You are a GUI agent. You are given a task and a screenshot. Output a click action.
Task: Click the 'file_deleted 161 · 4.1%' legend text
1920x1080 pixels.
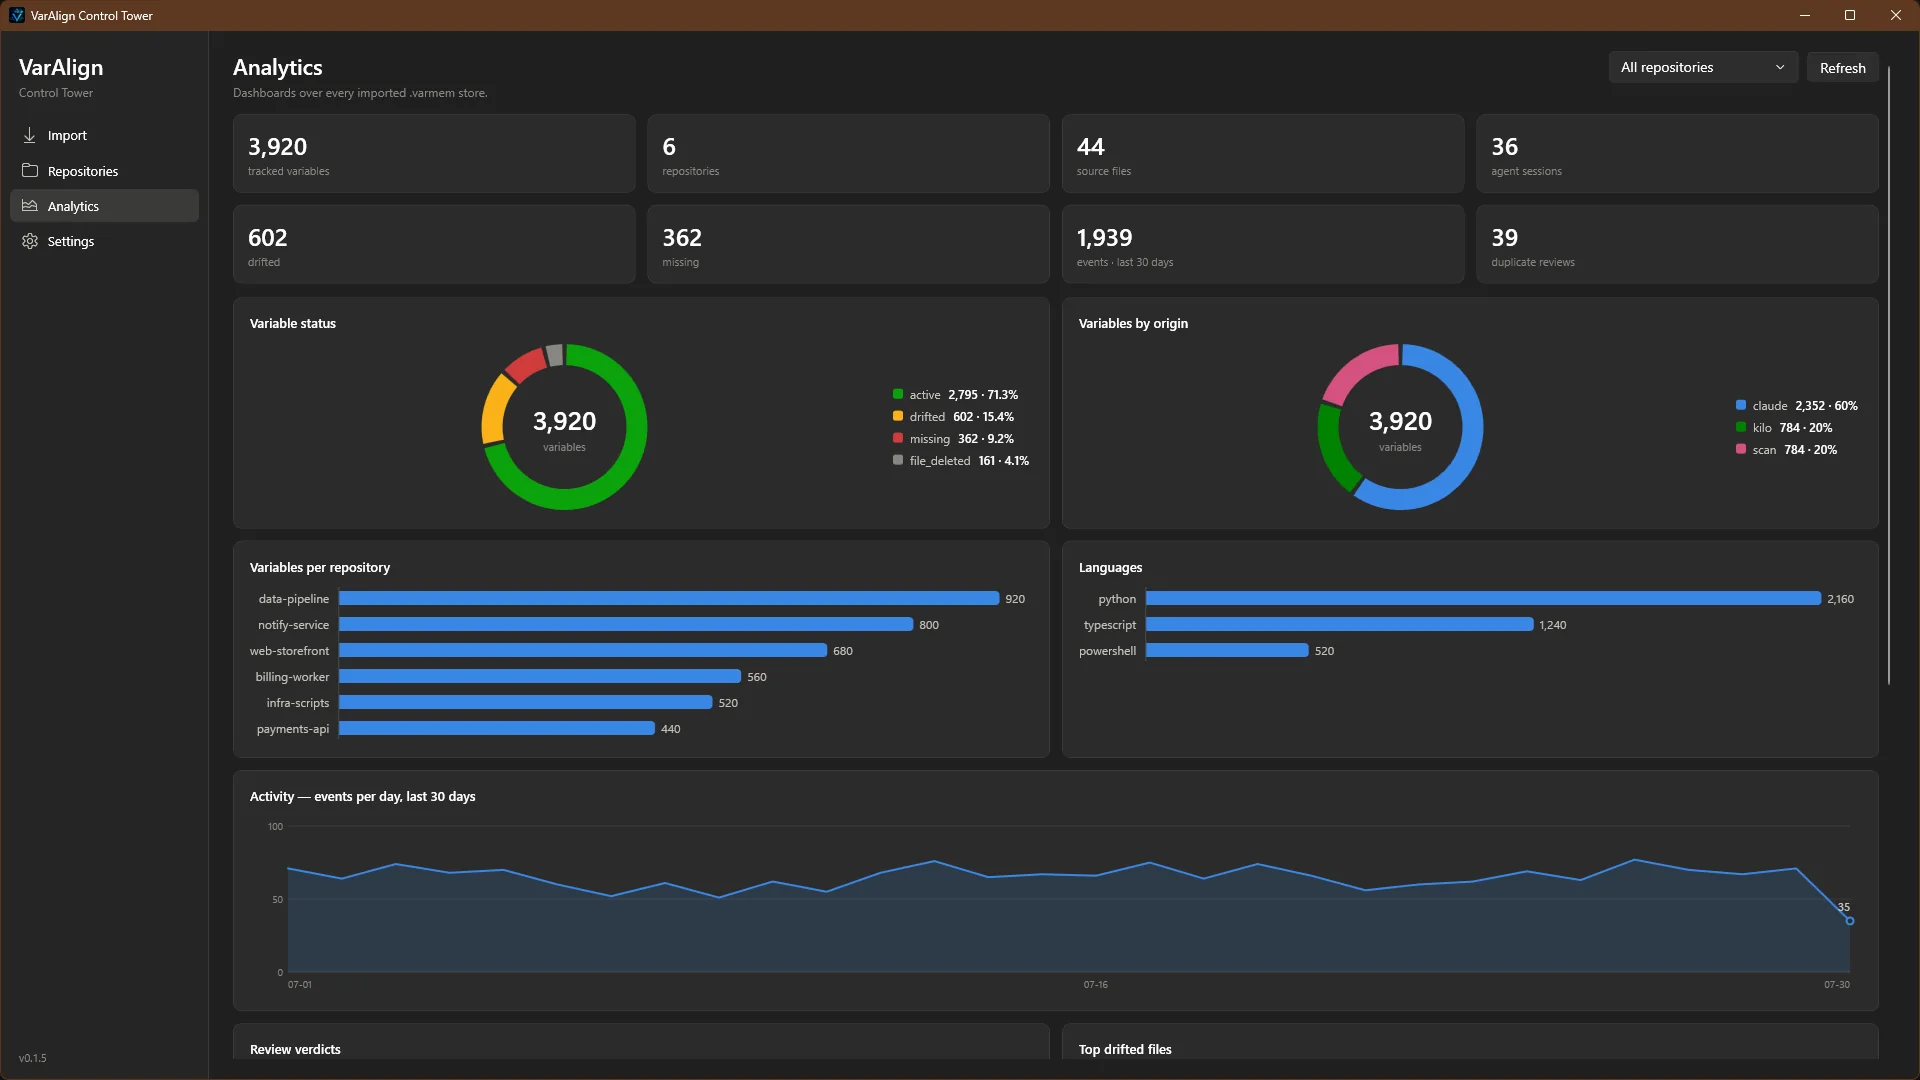tap(969, 461)
